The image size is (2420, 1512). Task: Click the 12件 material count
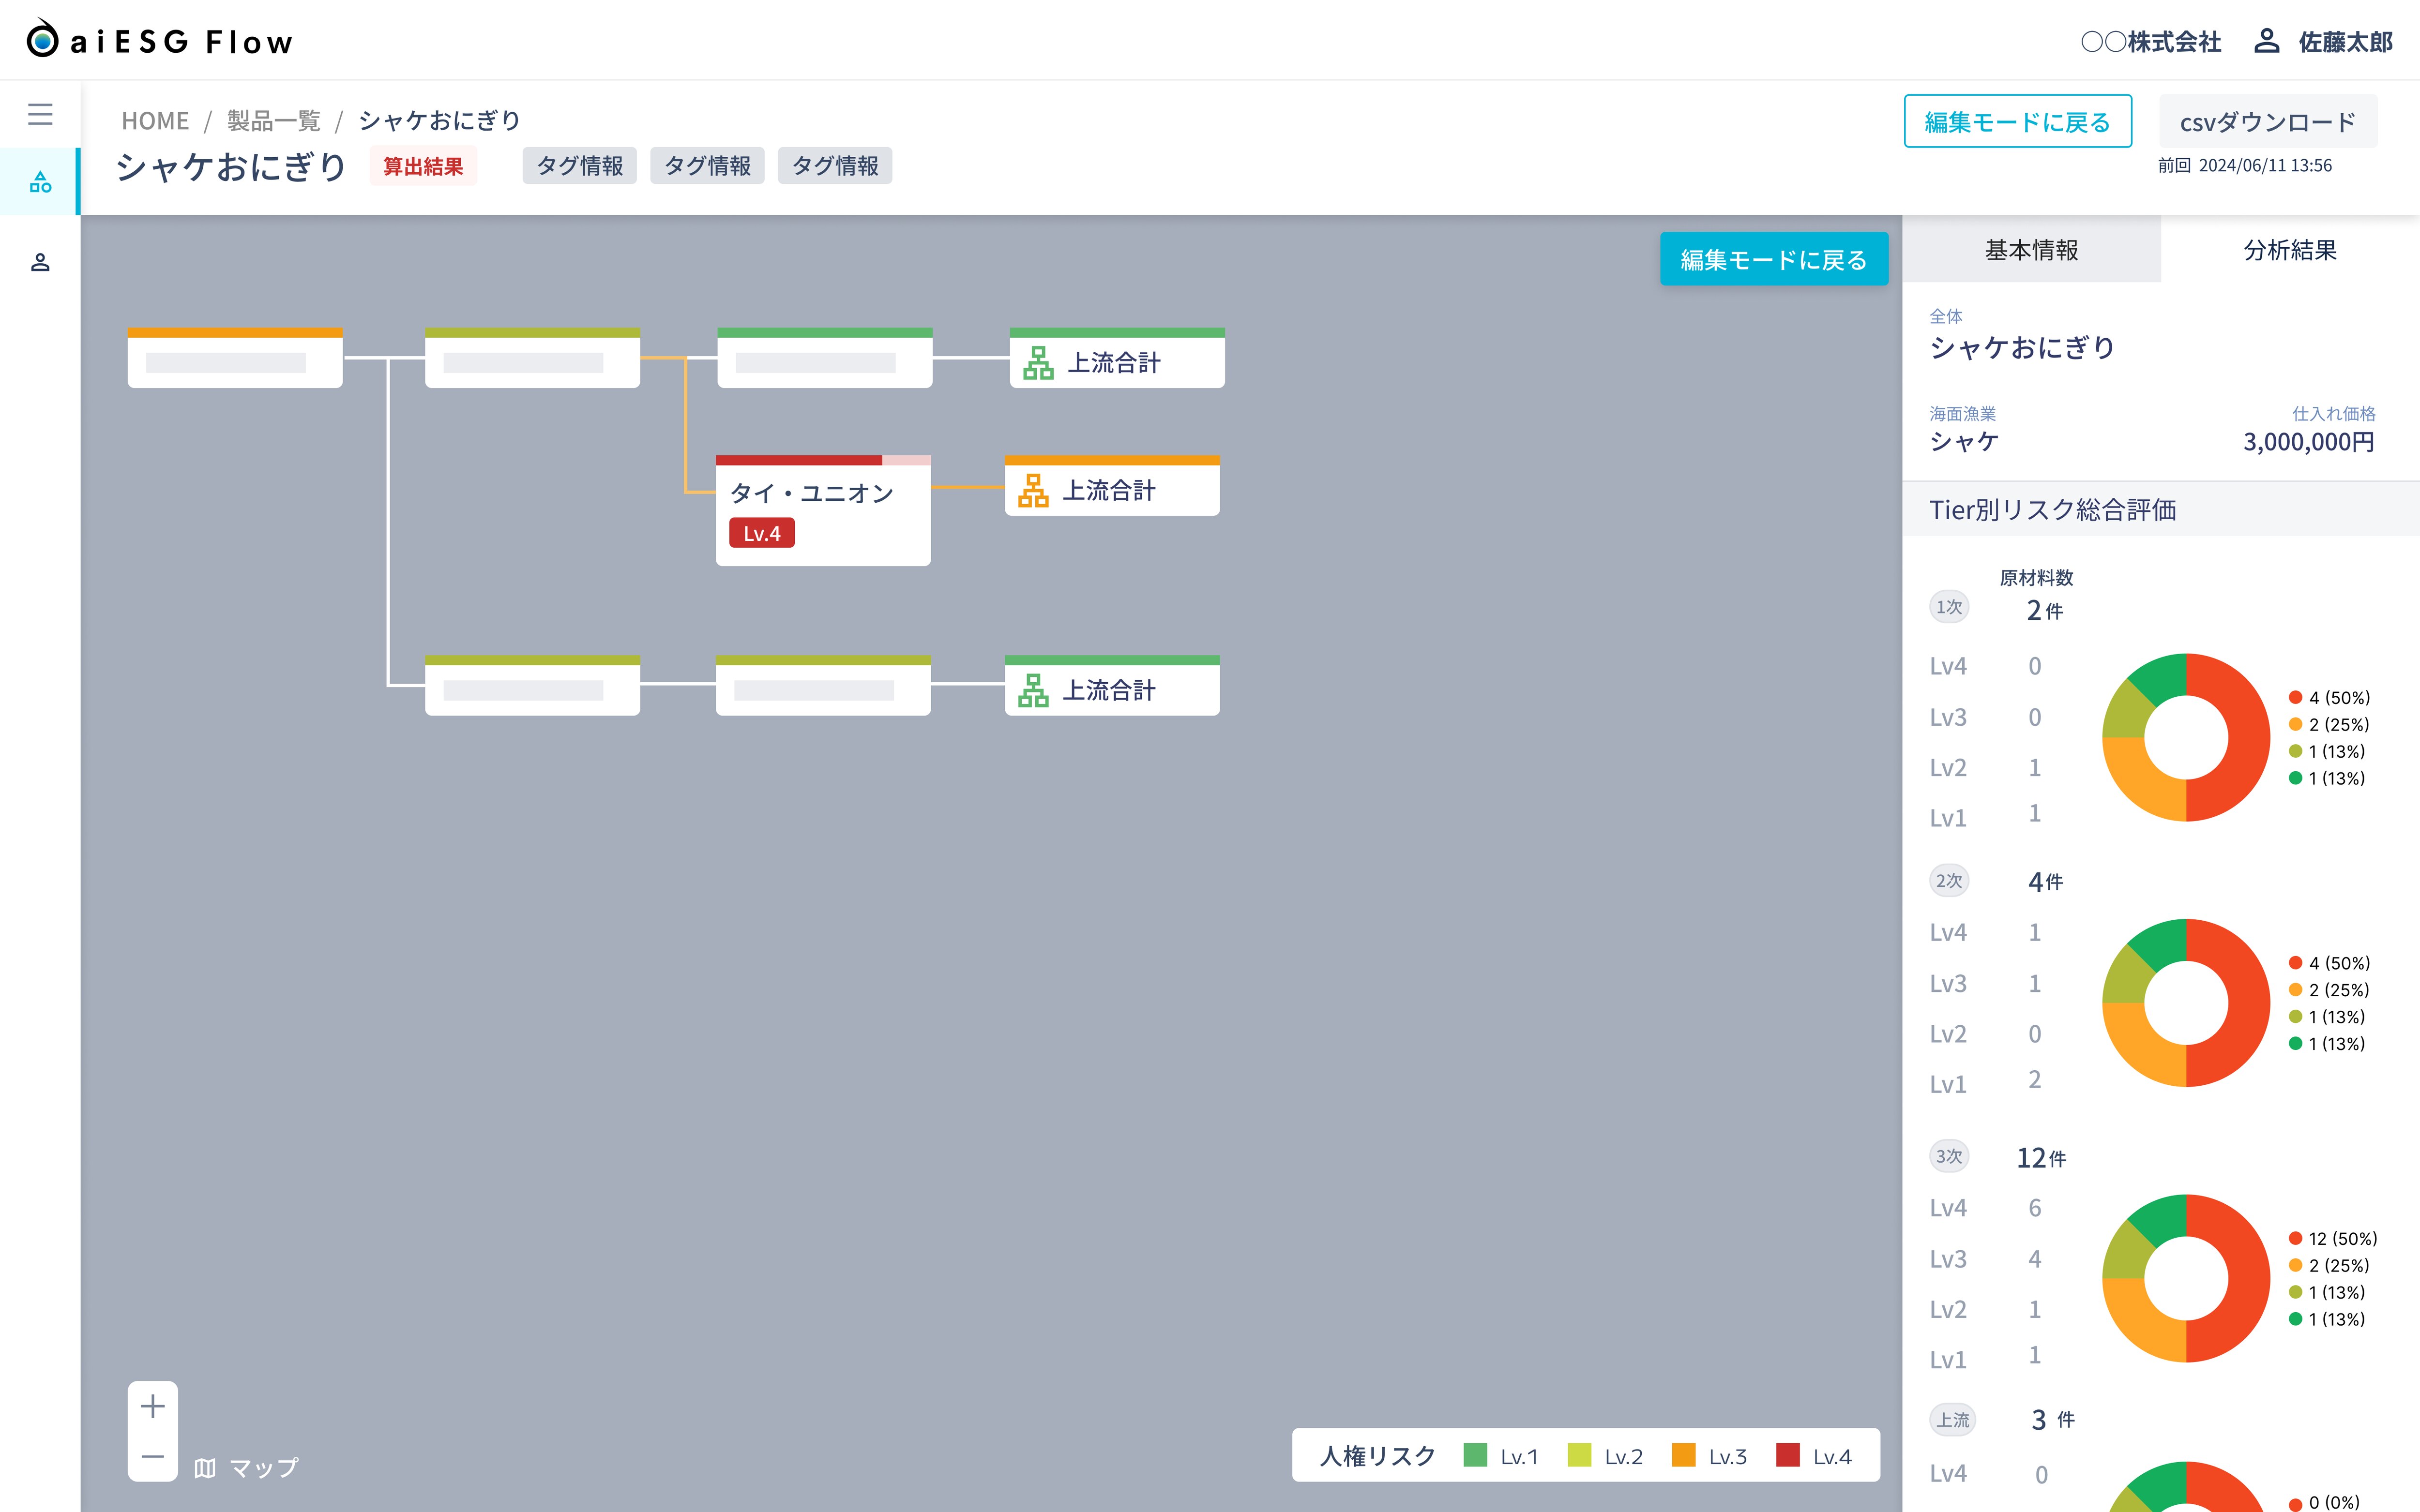pyautogui.click(x=2041, y=1158)
